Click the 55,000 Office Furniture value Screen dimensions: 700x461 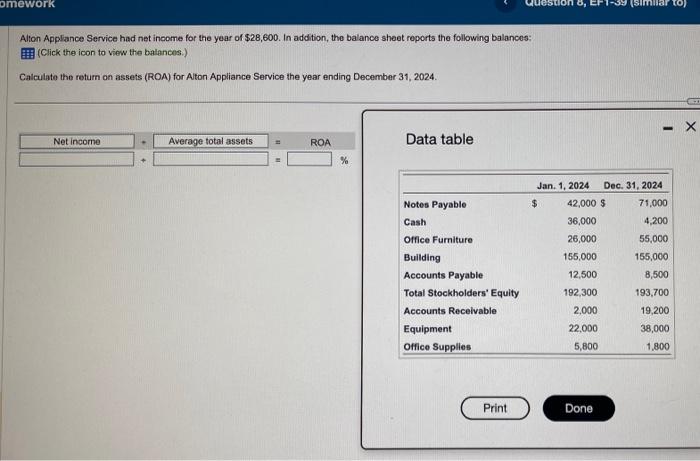[x=654, y=239]
